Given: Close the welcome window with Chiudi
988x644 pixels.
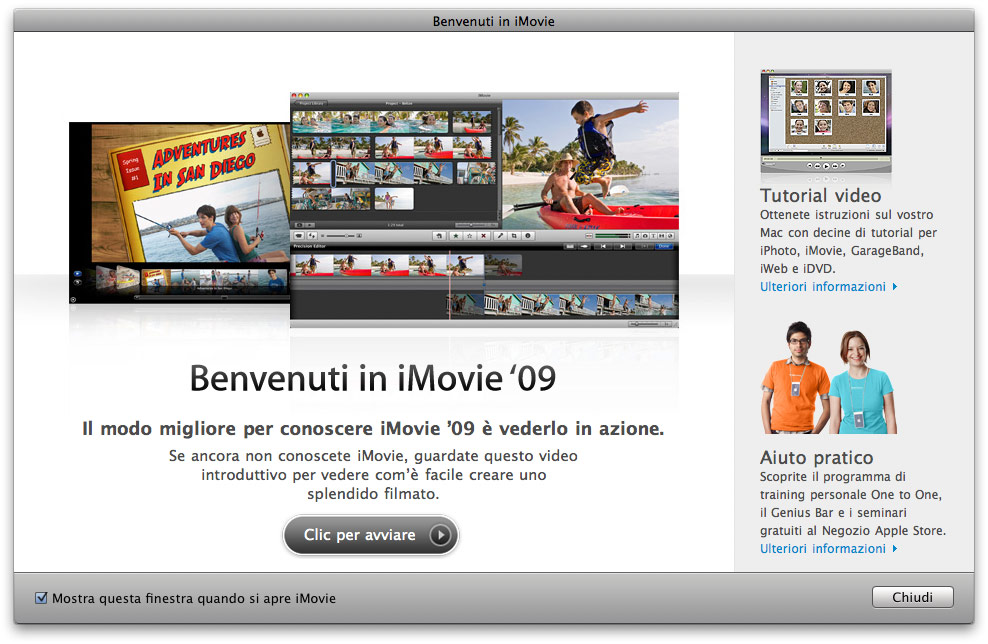Looking at the screenshot, I should pos(912,597).
